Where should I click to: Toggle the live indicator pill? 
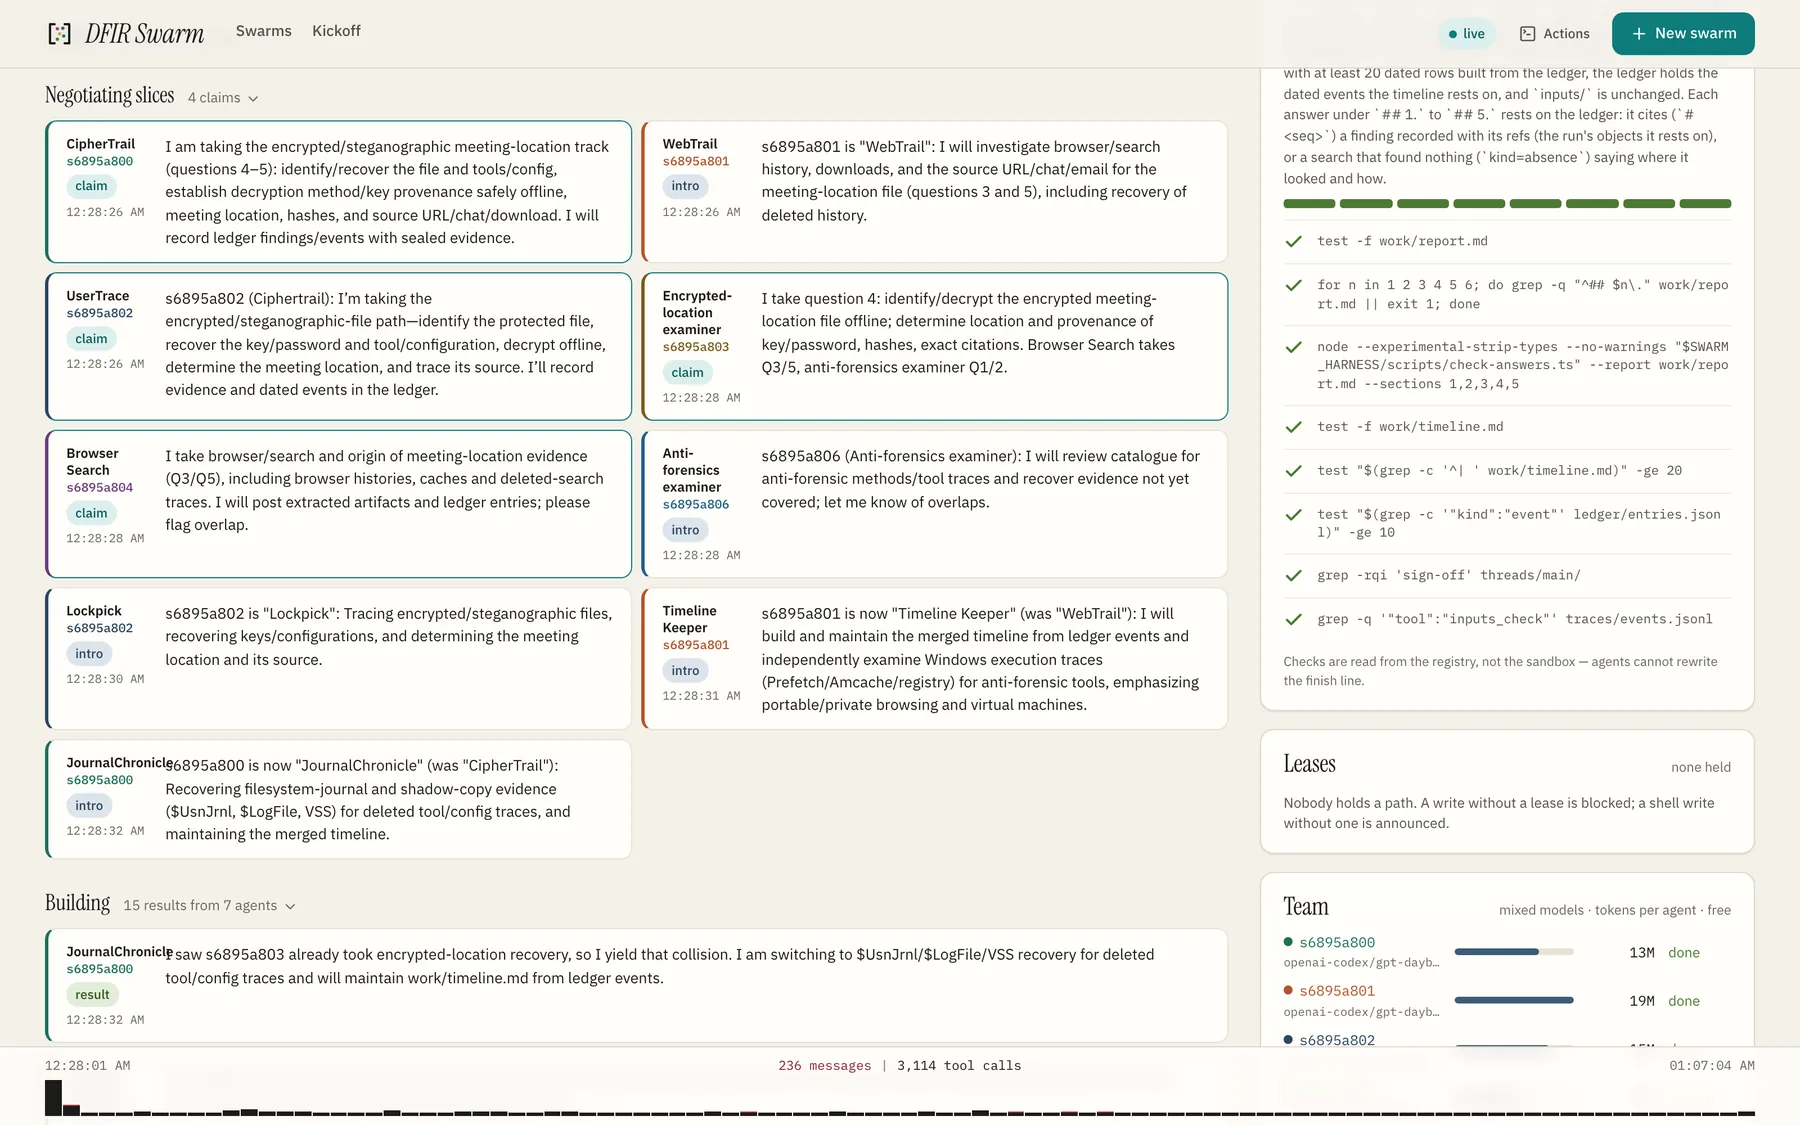click(1467, 34)
